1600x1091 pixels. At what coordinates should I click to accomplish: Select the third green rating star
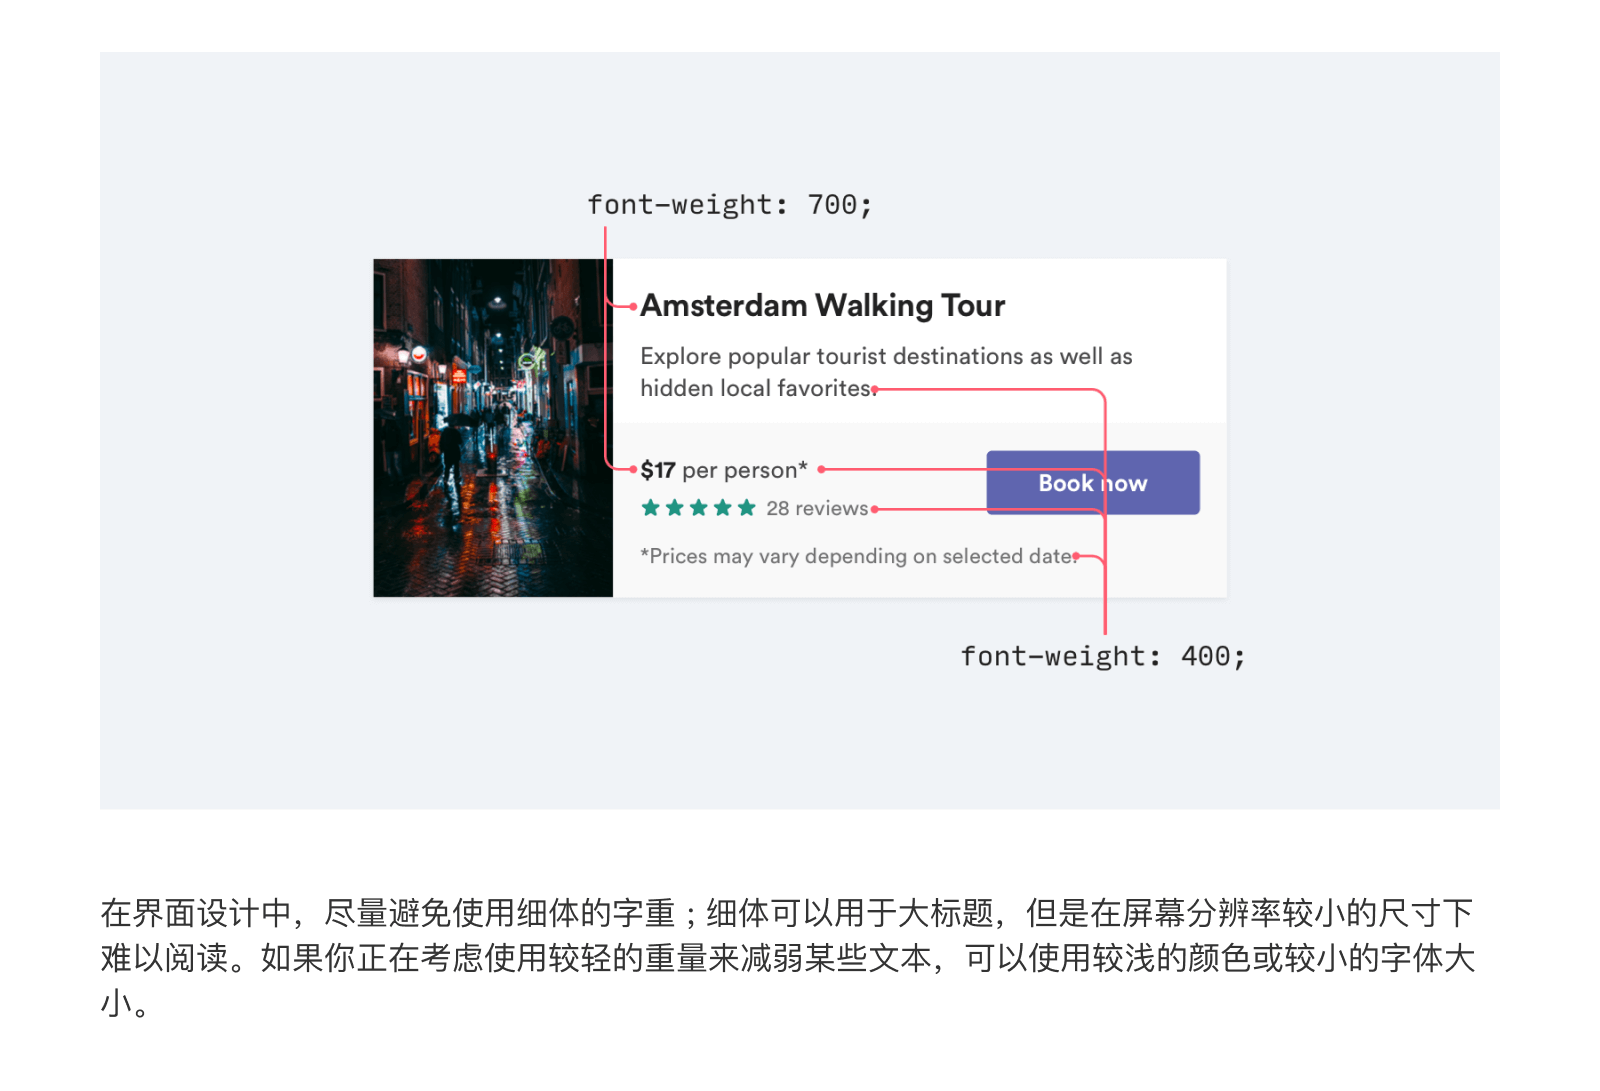699,508
